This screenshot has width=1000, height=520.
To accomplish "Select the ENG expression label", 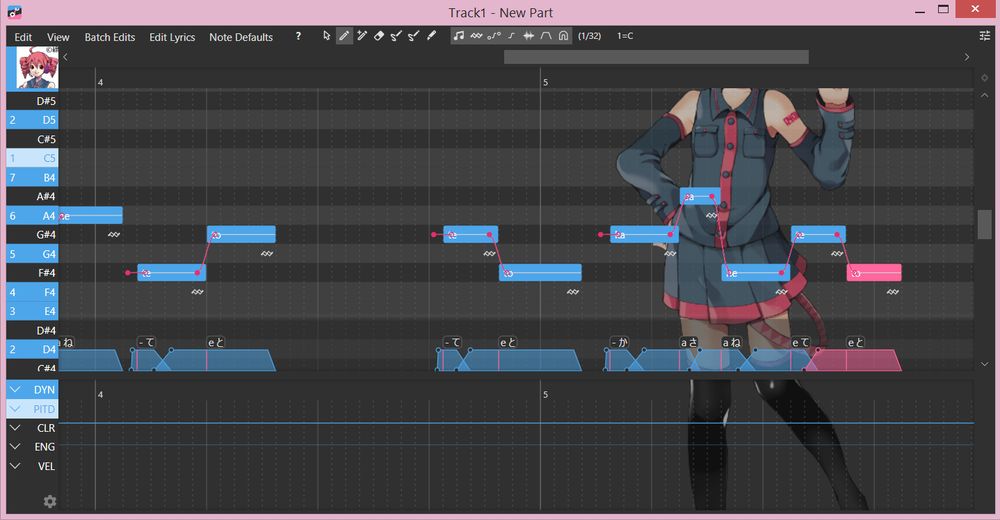I will tap(45, 447).
